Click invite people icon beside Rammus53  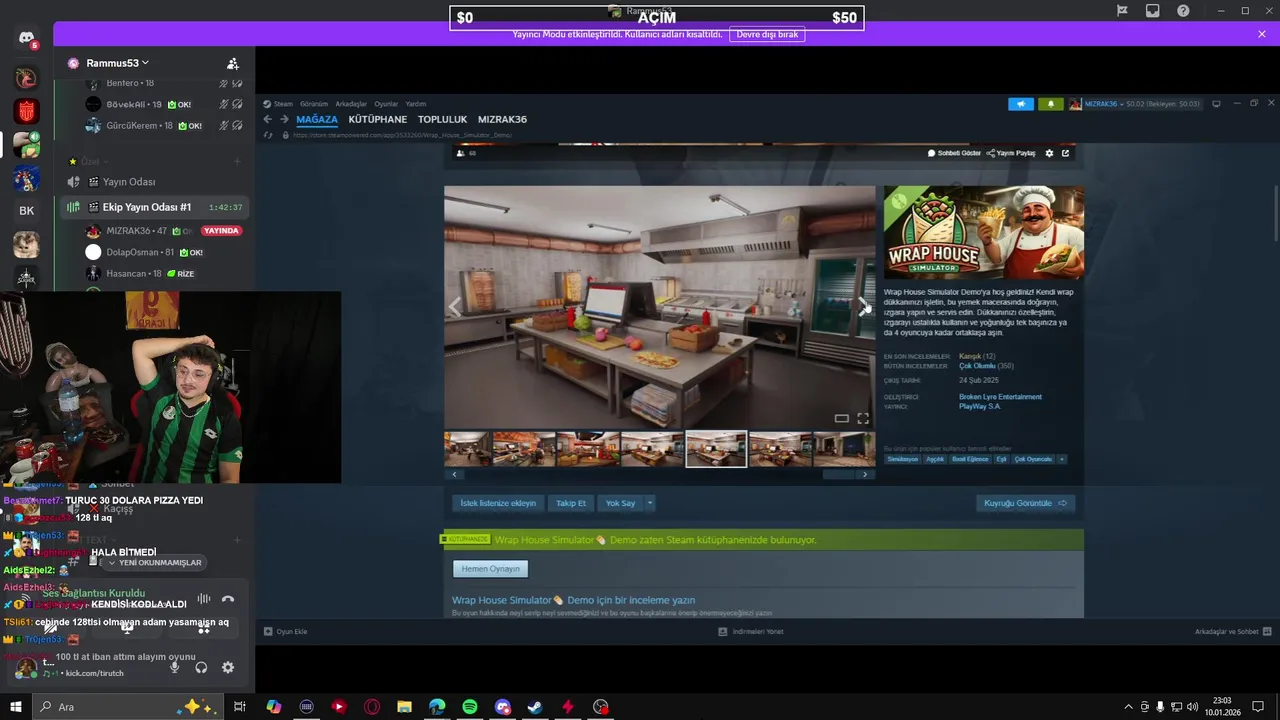232,63
